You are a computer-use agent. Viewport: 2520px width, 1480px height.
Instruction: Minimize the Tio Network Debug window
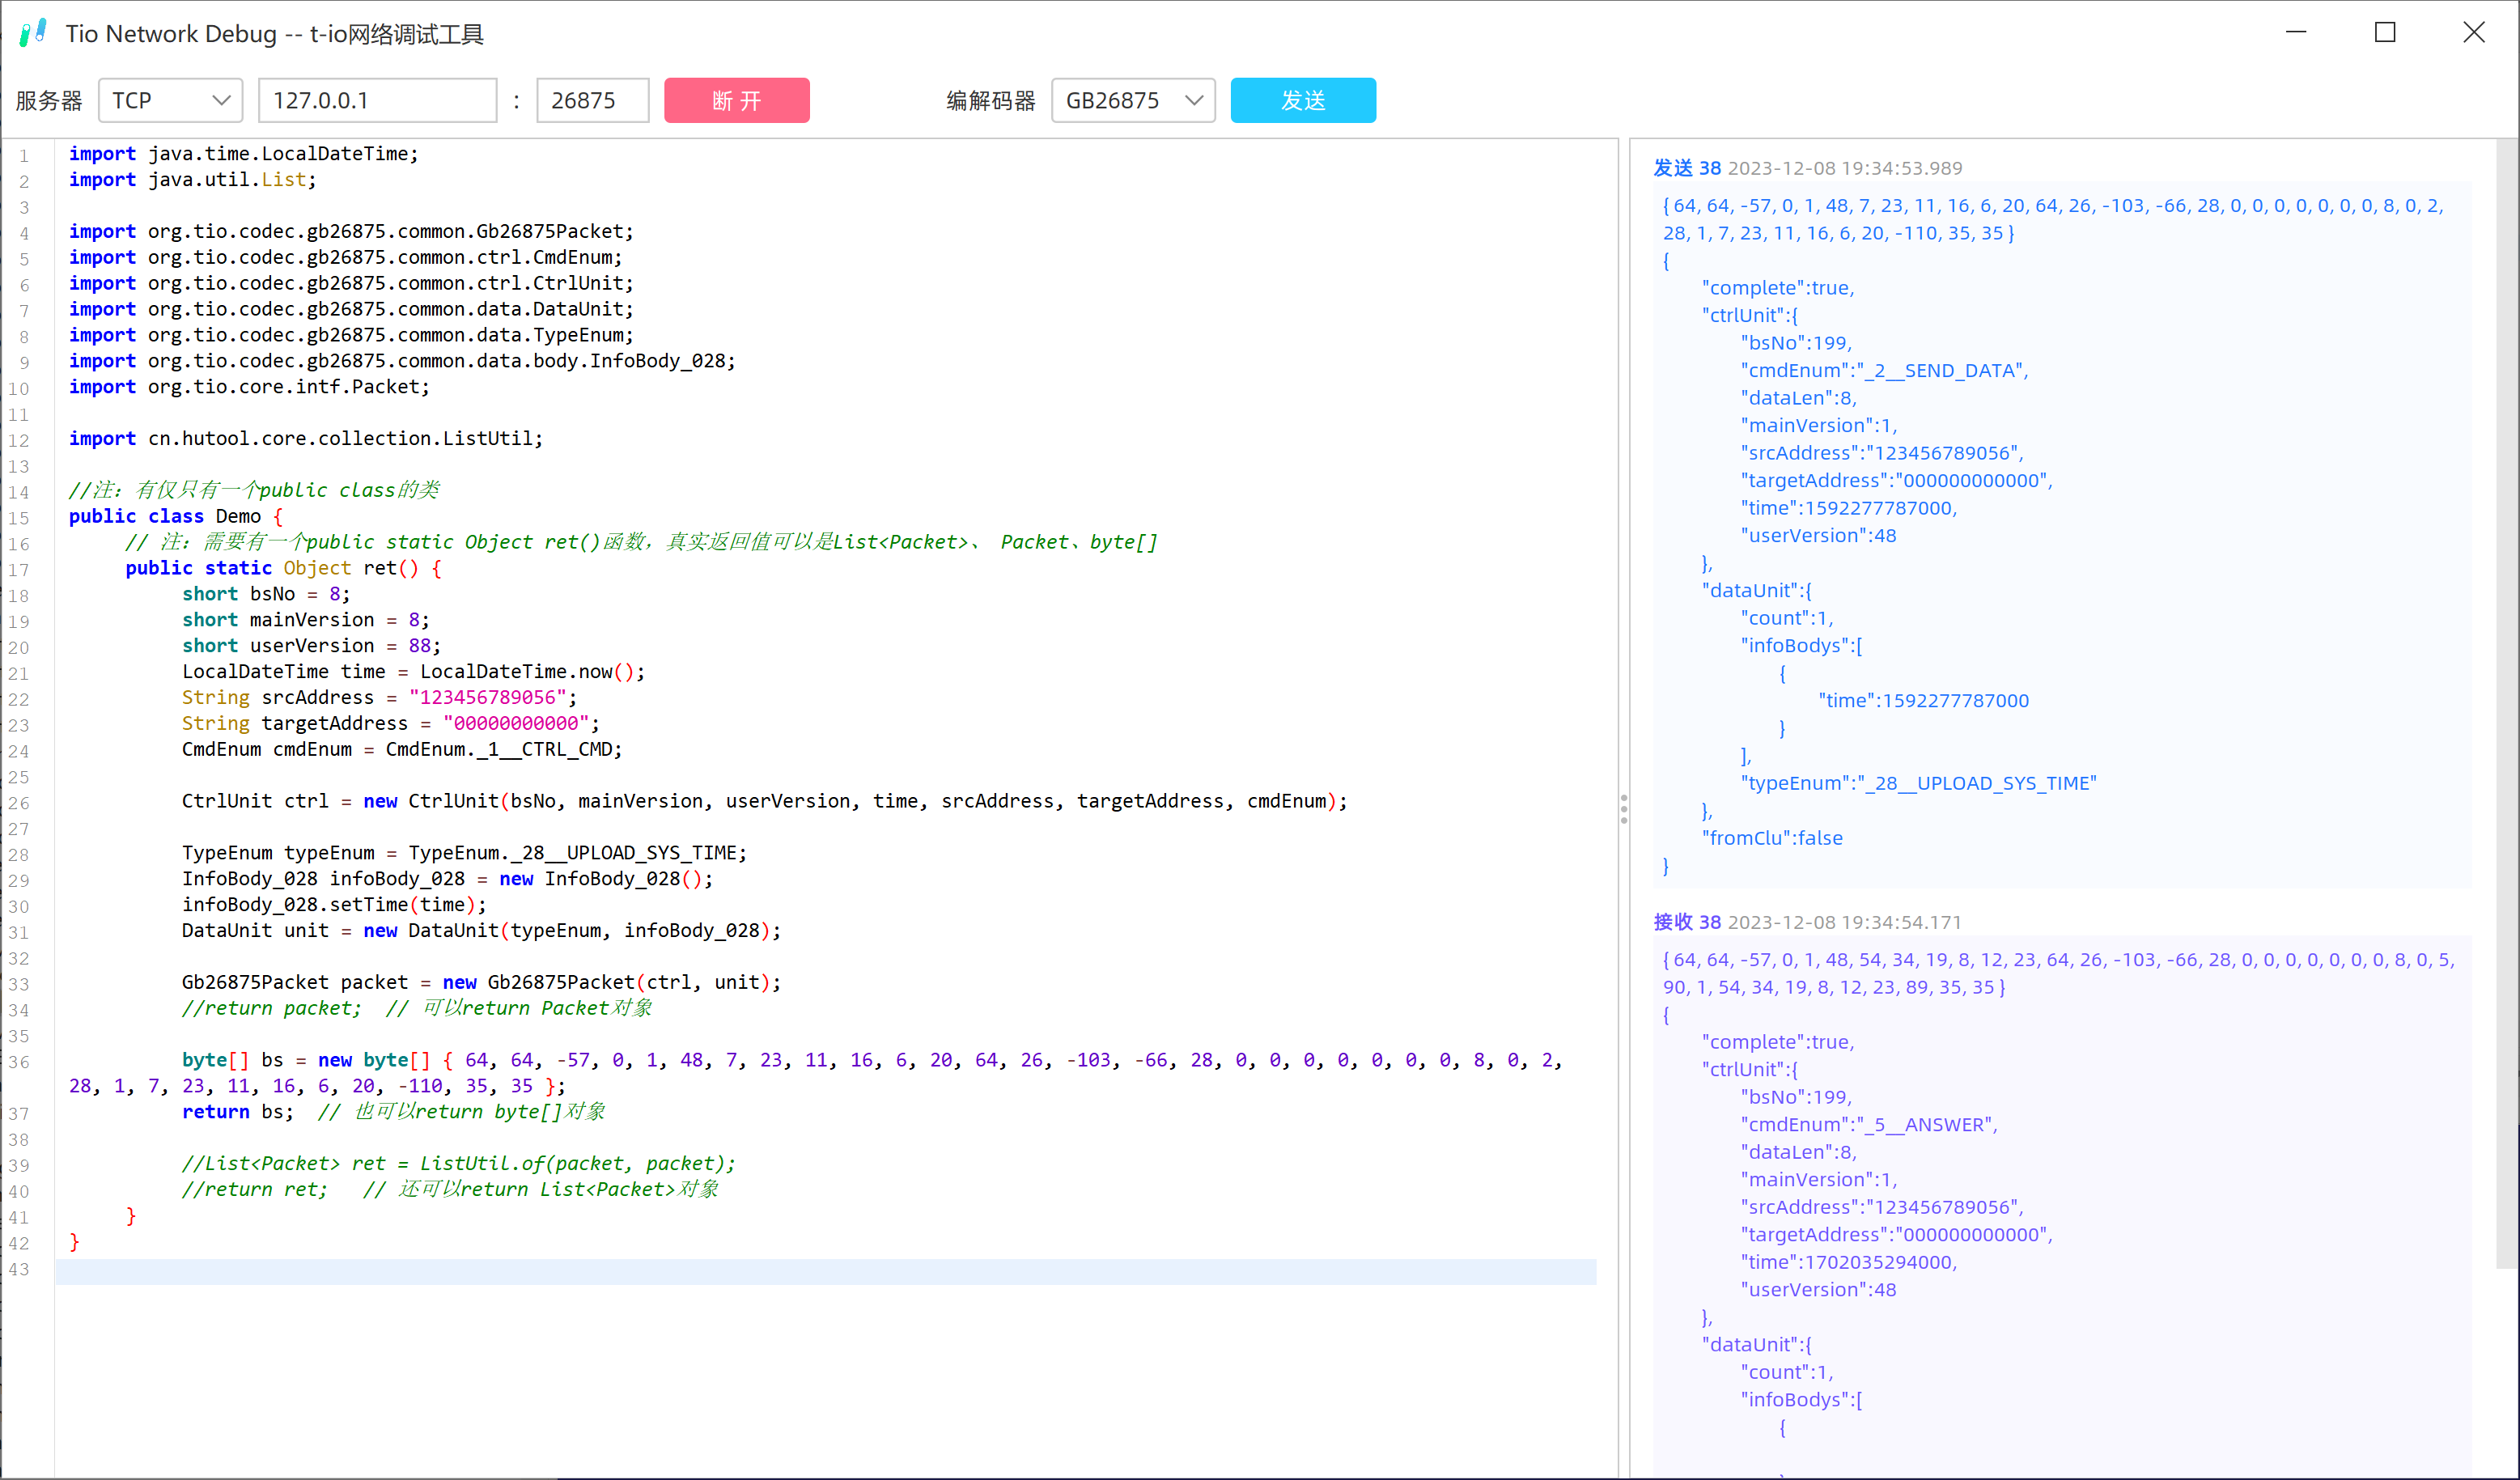click(2296, 33)
